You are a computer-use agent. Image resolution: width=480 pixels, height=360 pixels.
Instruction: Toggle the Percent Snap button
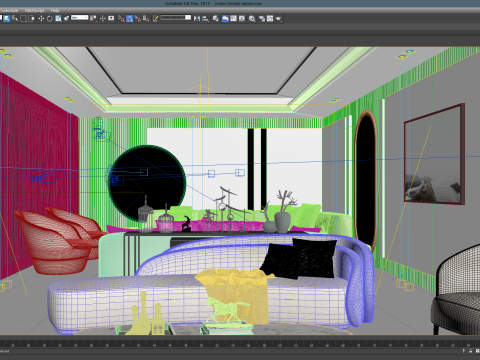138,18
